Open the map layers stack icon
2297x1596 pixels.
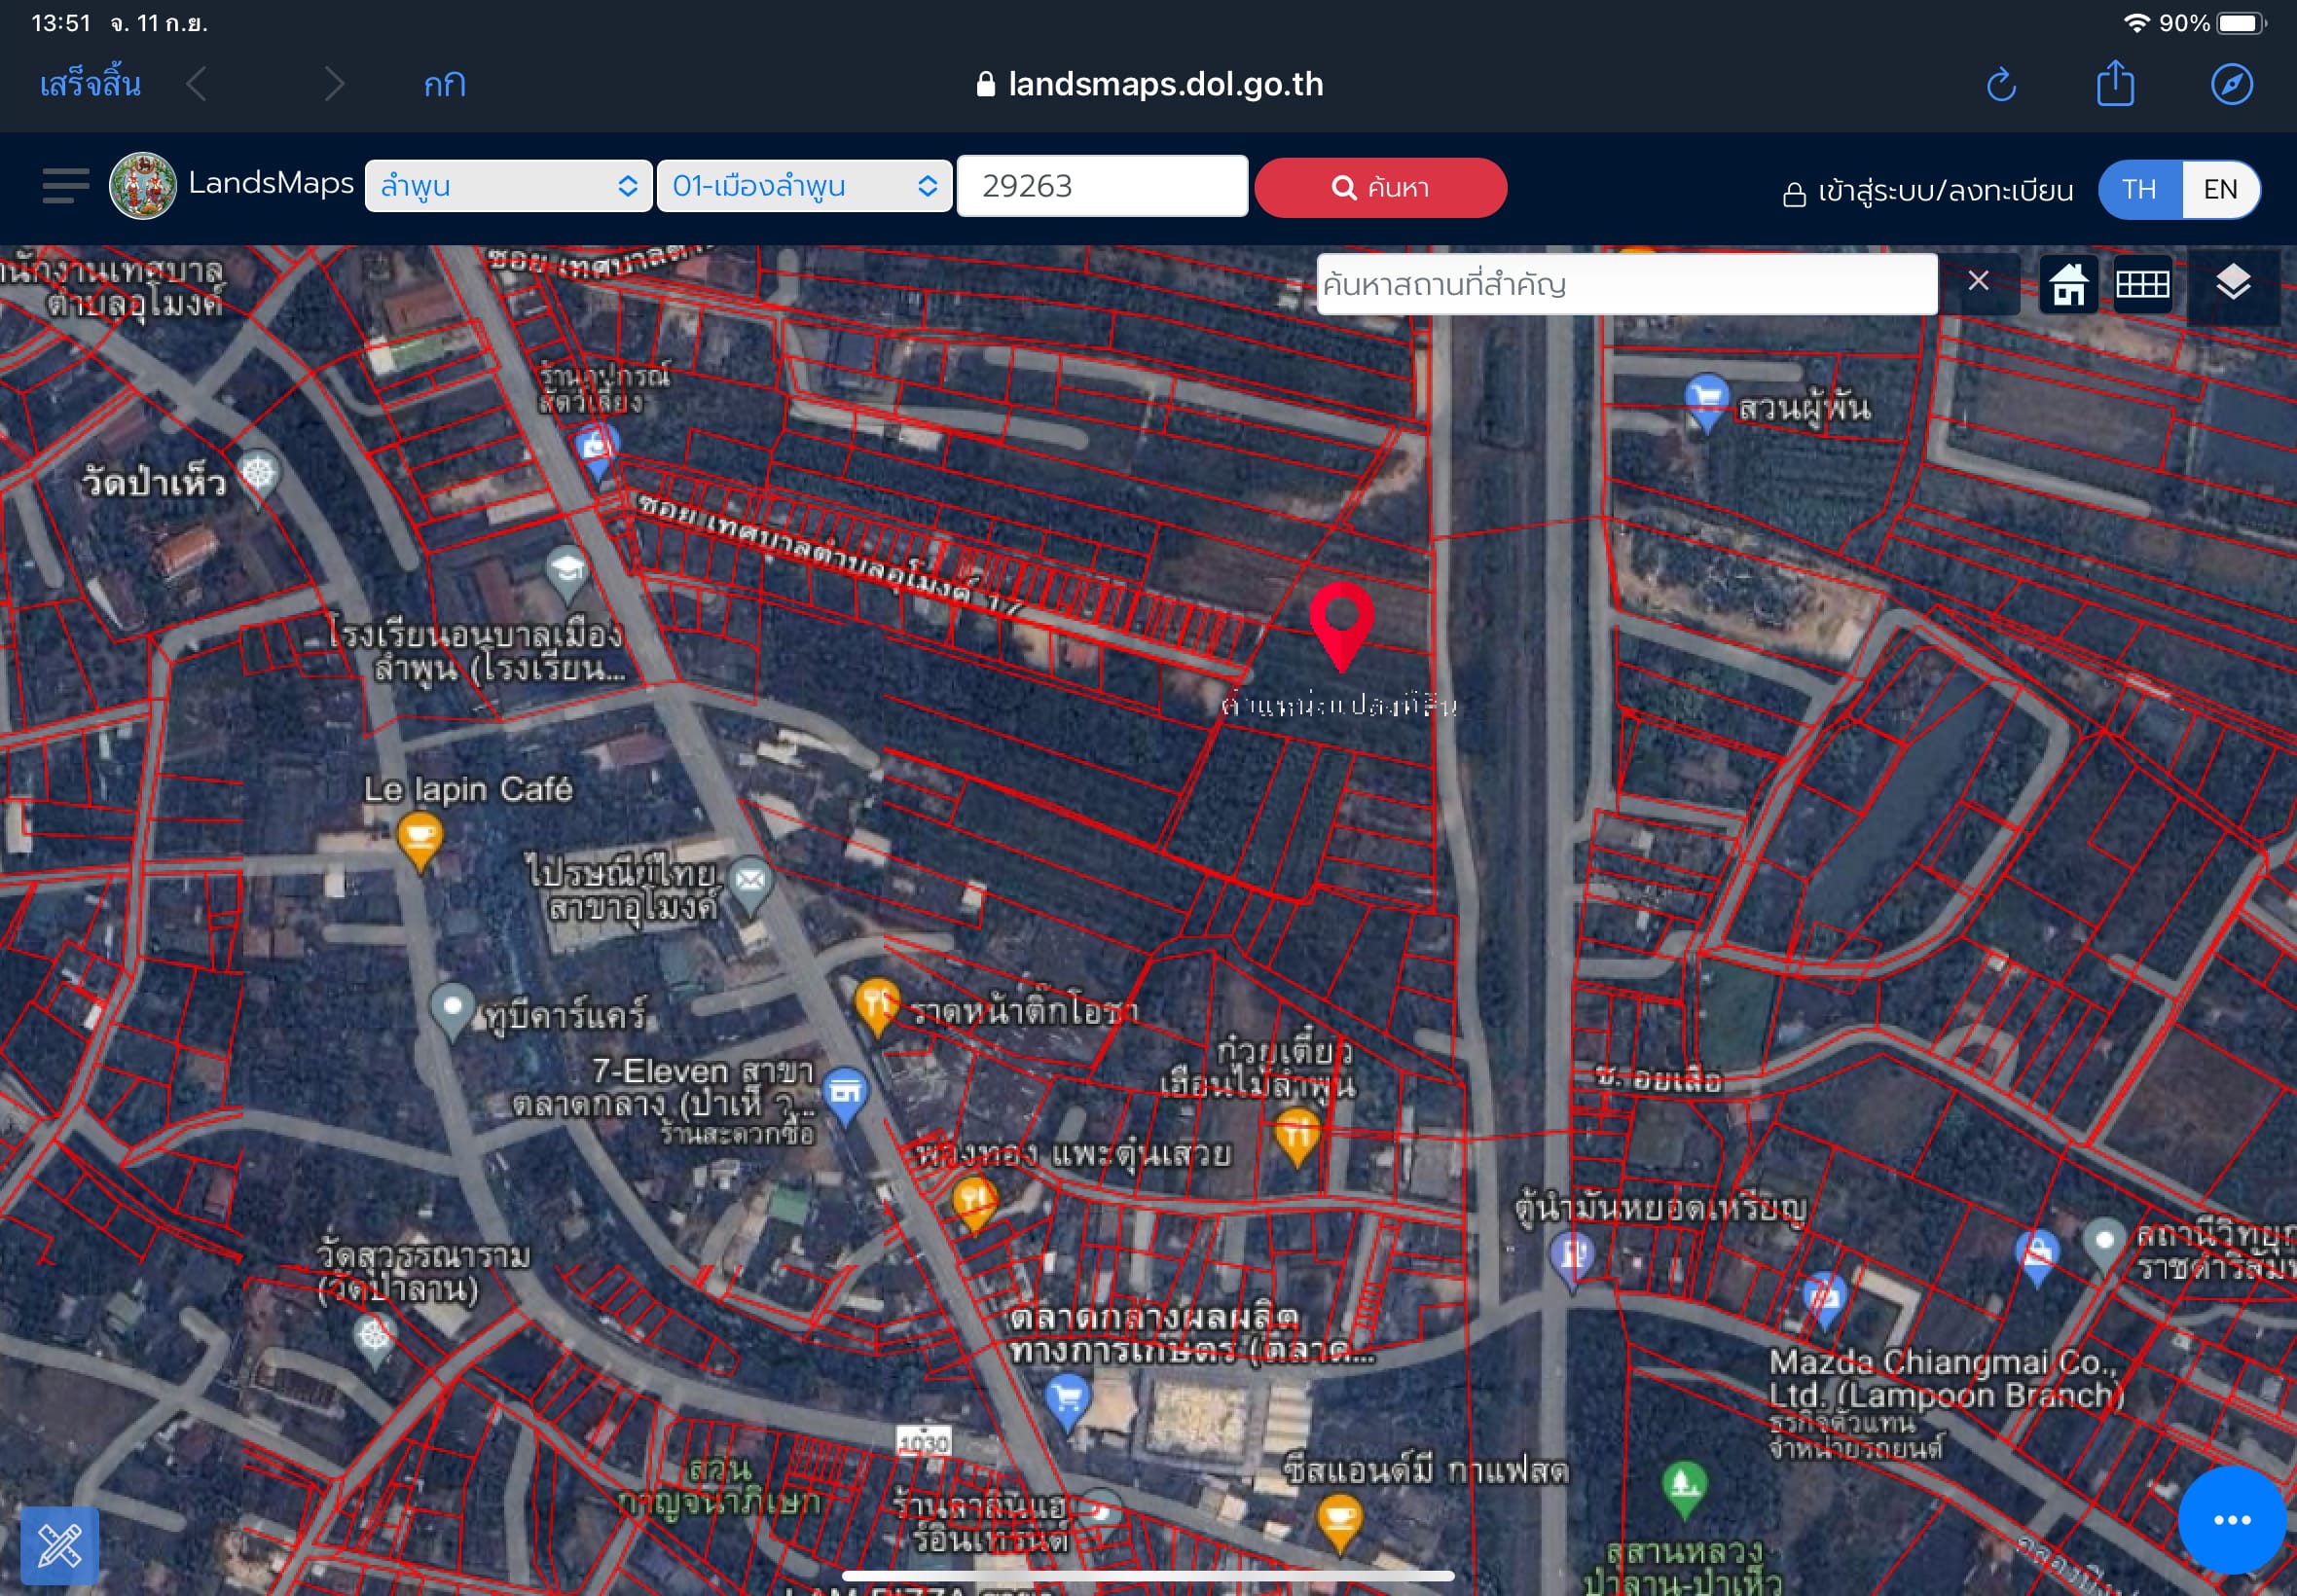[x=2232, y=284]
